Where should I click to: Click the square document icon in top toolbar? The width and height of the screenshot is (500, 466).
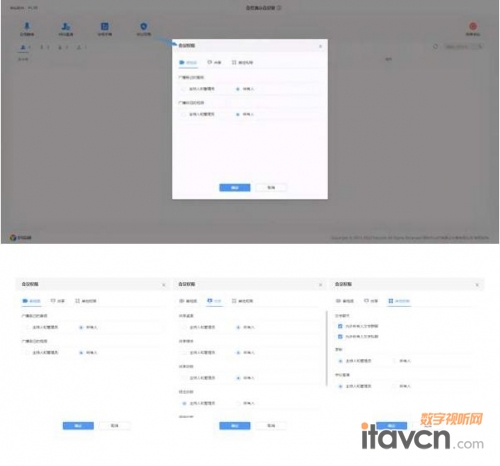105,26
